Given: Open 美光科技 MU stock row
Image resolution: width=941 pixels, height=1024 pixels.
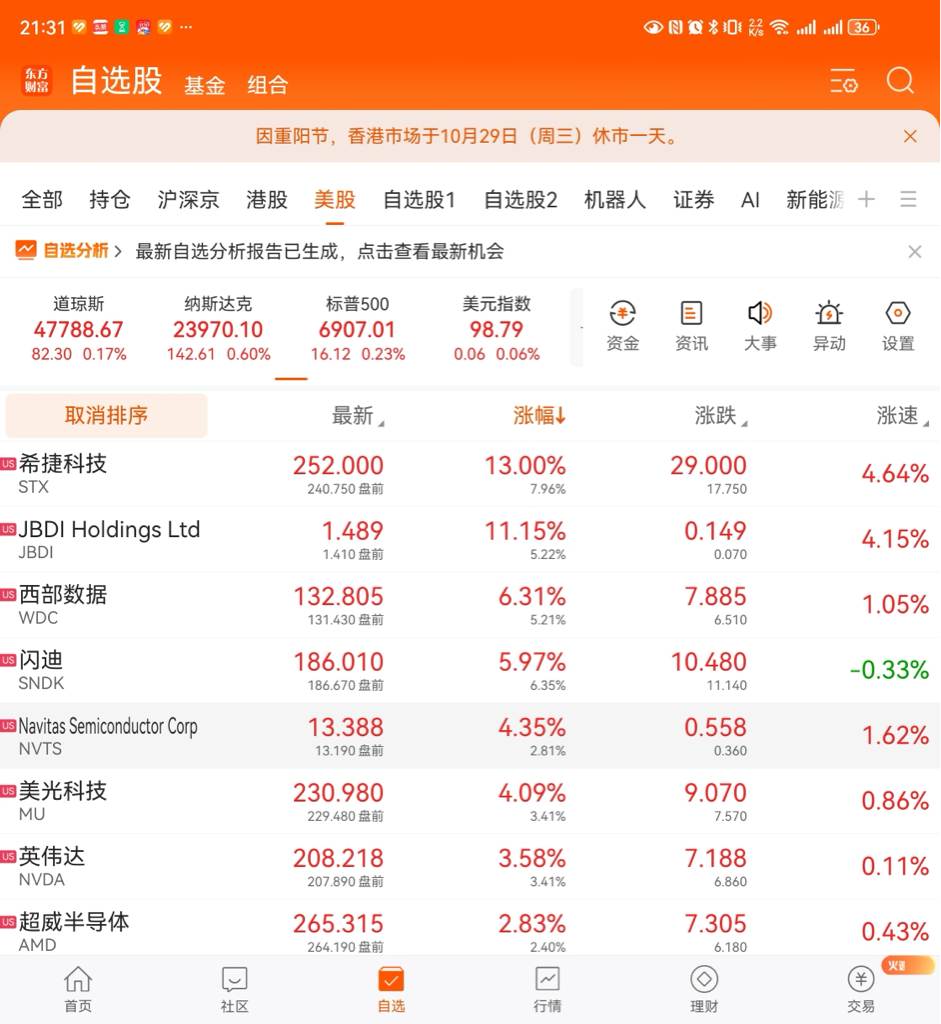Looking at the screenshot, I should [470, 801].
